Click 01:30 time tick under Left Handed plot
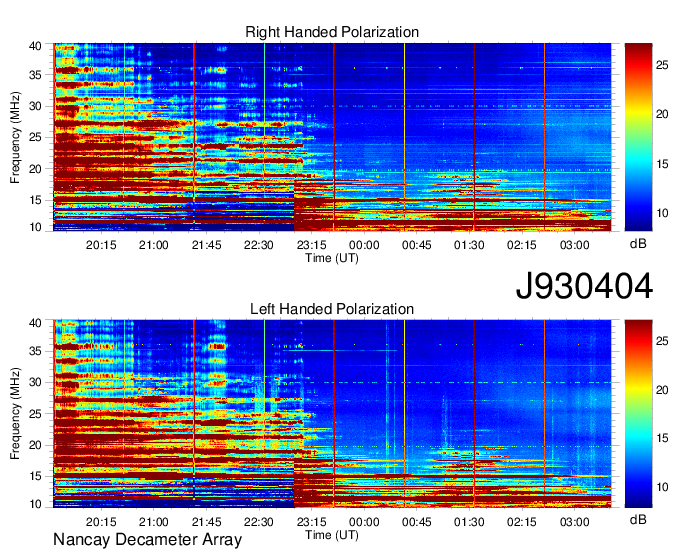This screenshot has height=552, width=680. [469, 522]
